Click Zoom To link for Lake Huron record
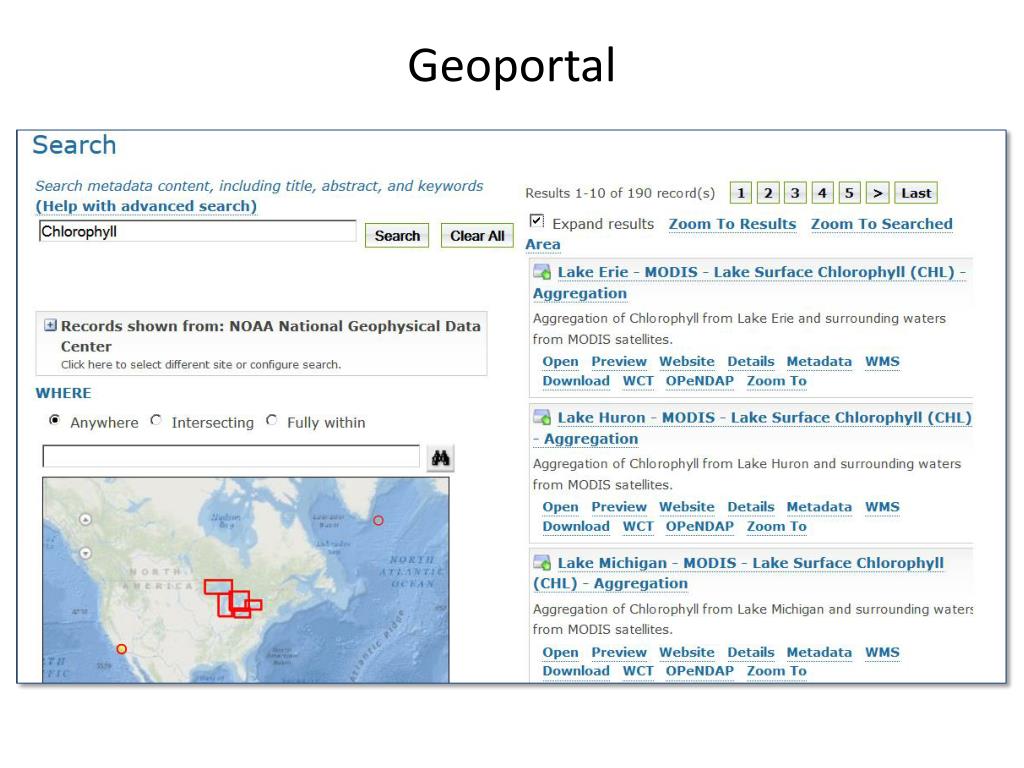 point(776,526)
